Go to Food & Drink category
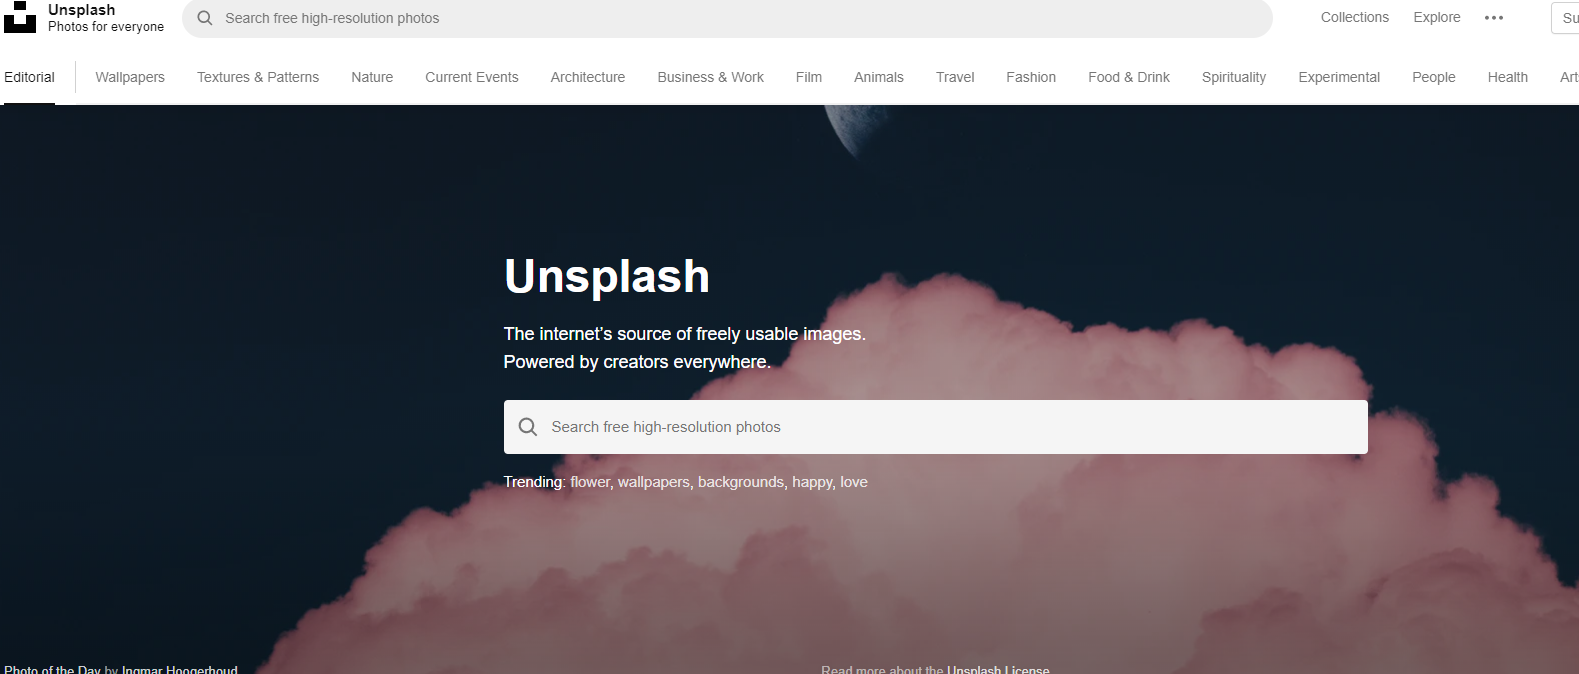Image resolution: width=1579 pixels, height=674 pixels. [x=1129, y=77]
